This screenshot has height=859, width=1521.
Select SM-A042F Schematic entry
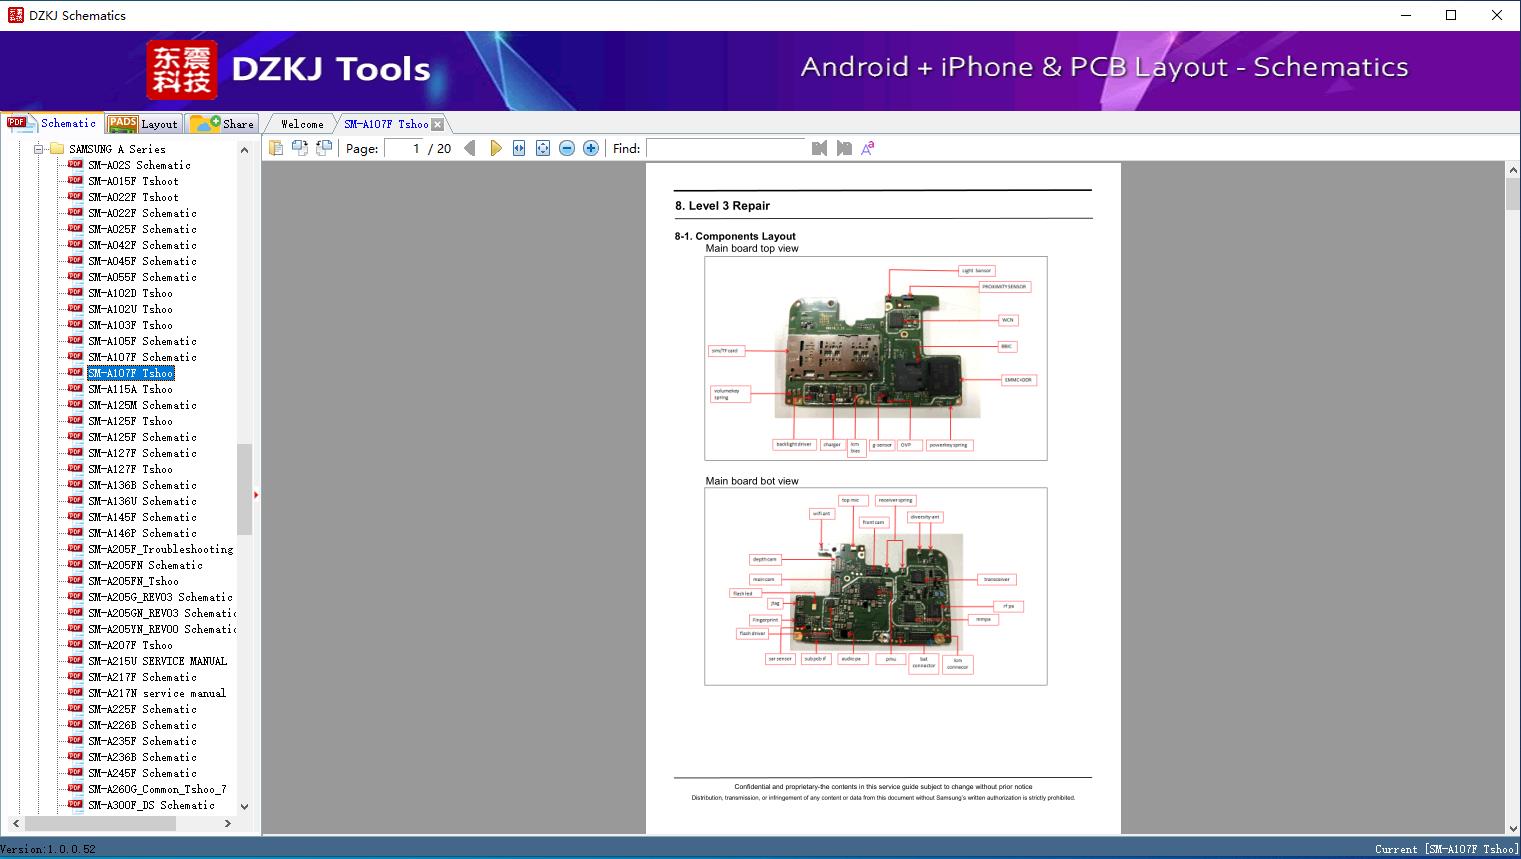[142, 245]
